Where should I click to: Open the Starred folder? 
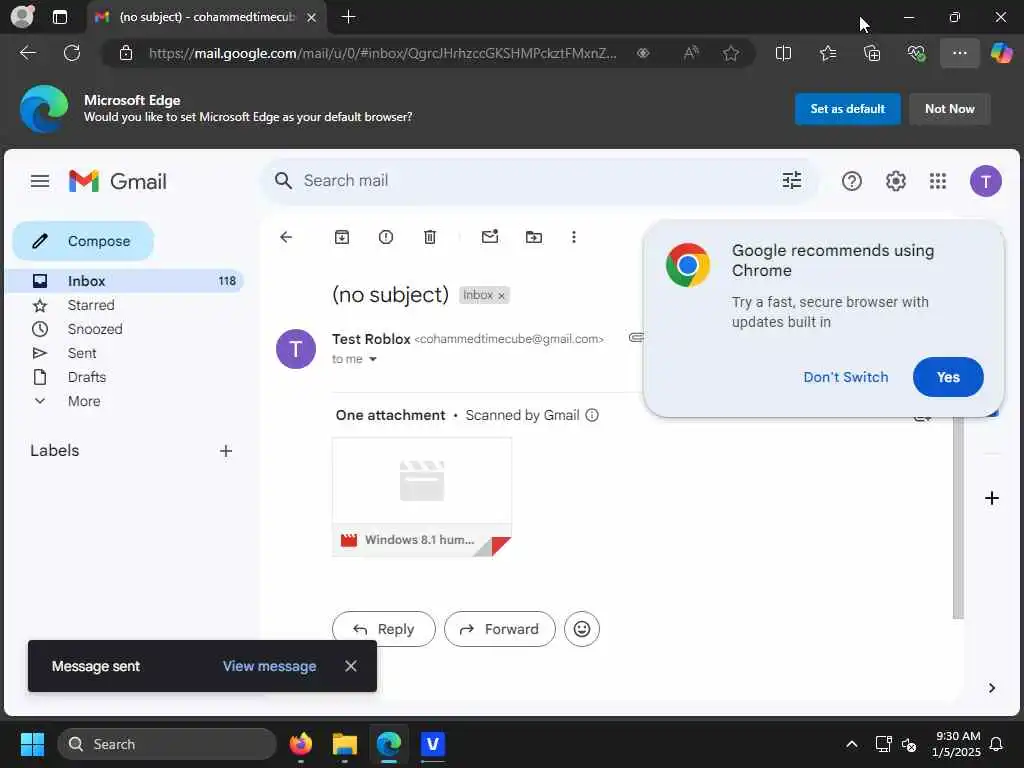click(91, 305)
